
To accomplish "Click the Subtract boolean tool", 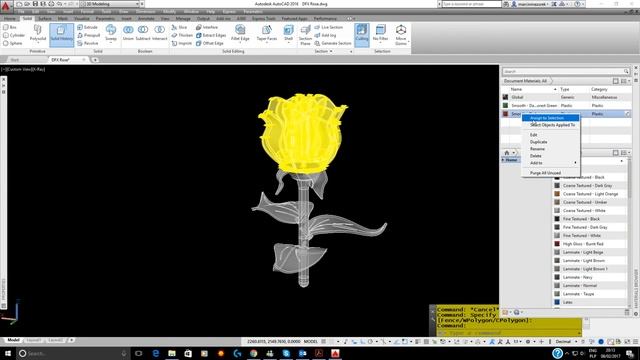I will tap(143, 33).
